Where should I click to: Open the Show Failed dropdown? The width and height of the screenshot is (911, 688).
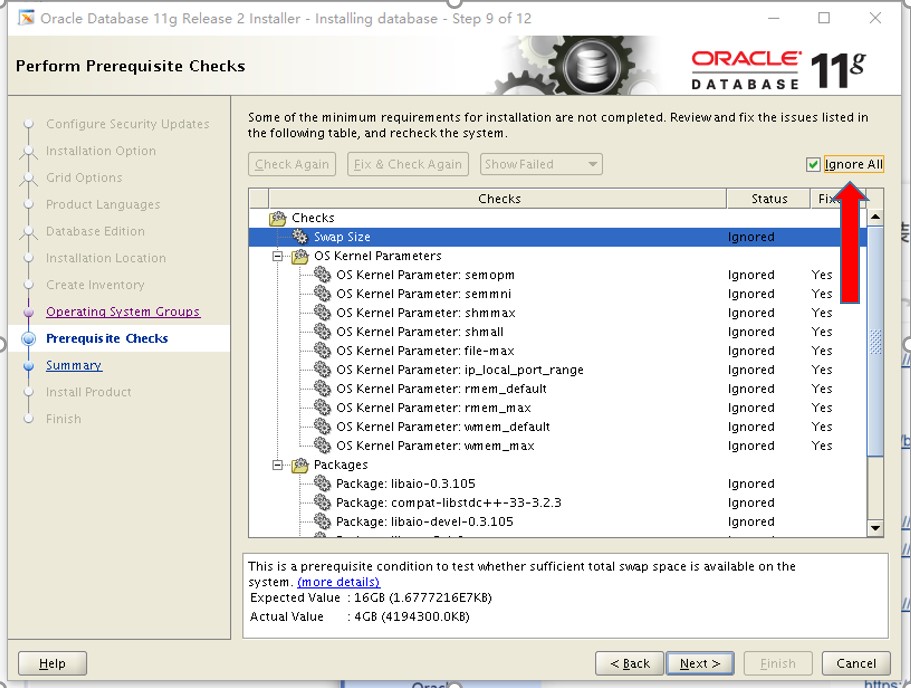point(541,164)
